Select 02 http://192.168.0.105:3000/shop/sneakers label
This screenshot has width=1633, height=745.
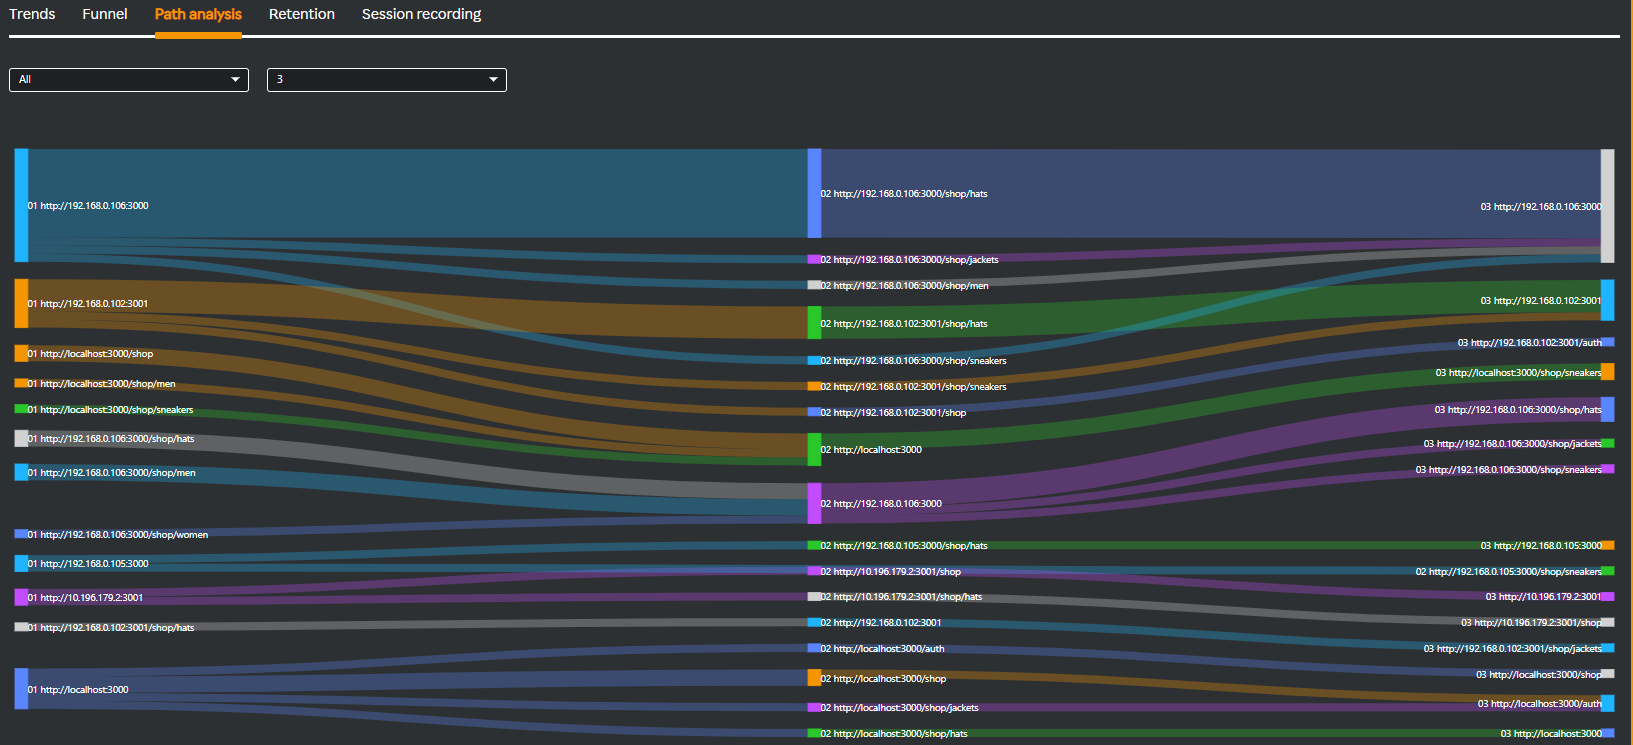(x=1509, y=572)
